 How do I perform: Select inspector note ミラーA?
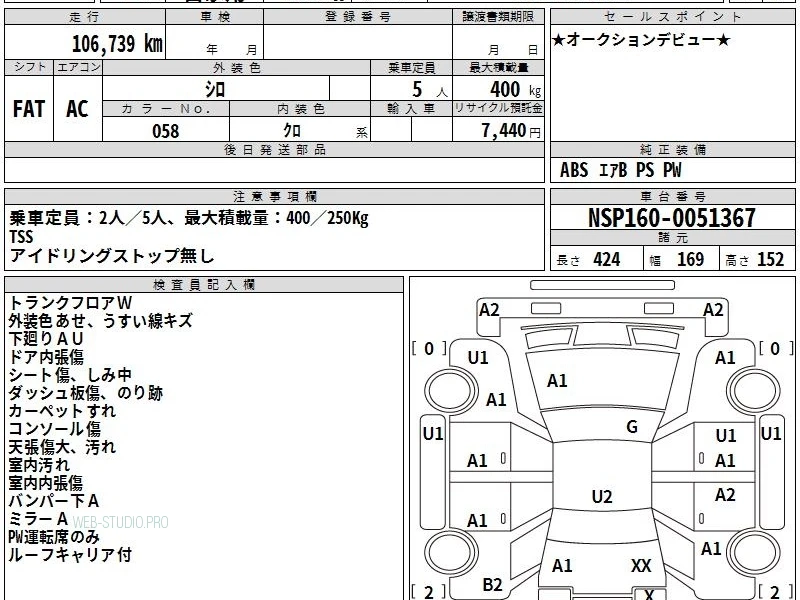[x=38, y=519]
